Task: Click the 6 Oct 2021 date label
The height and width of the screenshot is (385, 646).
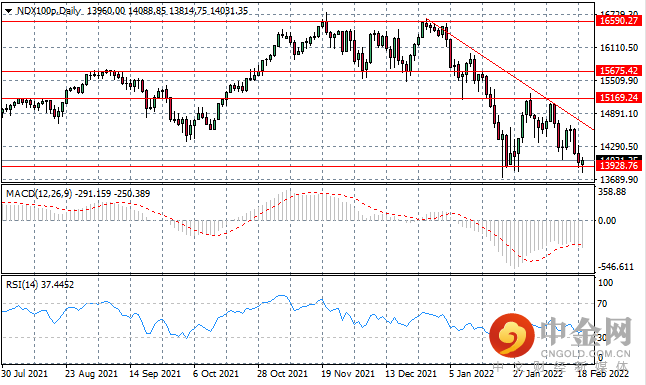Action: [x=216, y=373]
